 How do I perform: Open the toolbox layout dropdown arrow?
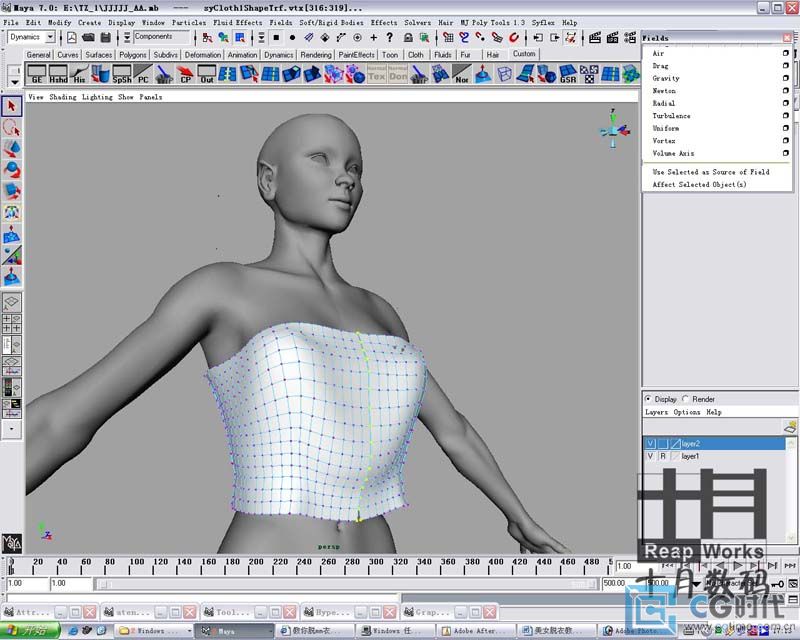(12, 429)
